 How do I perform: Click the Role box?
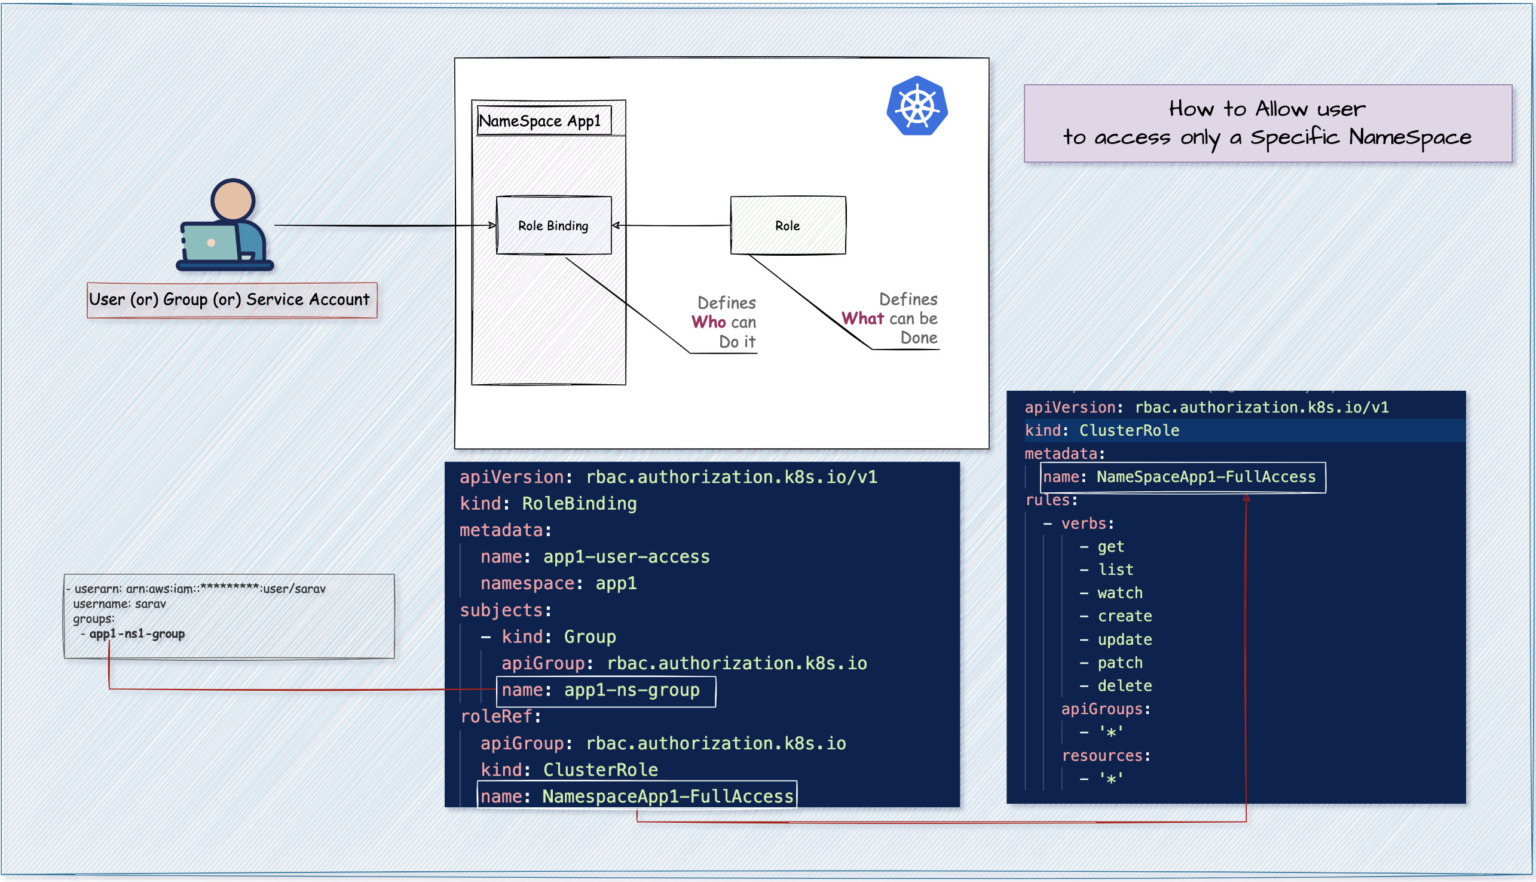[787, 224]
